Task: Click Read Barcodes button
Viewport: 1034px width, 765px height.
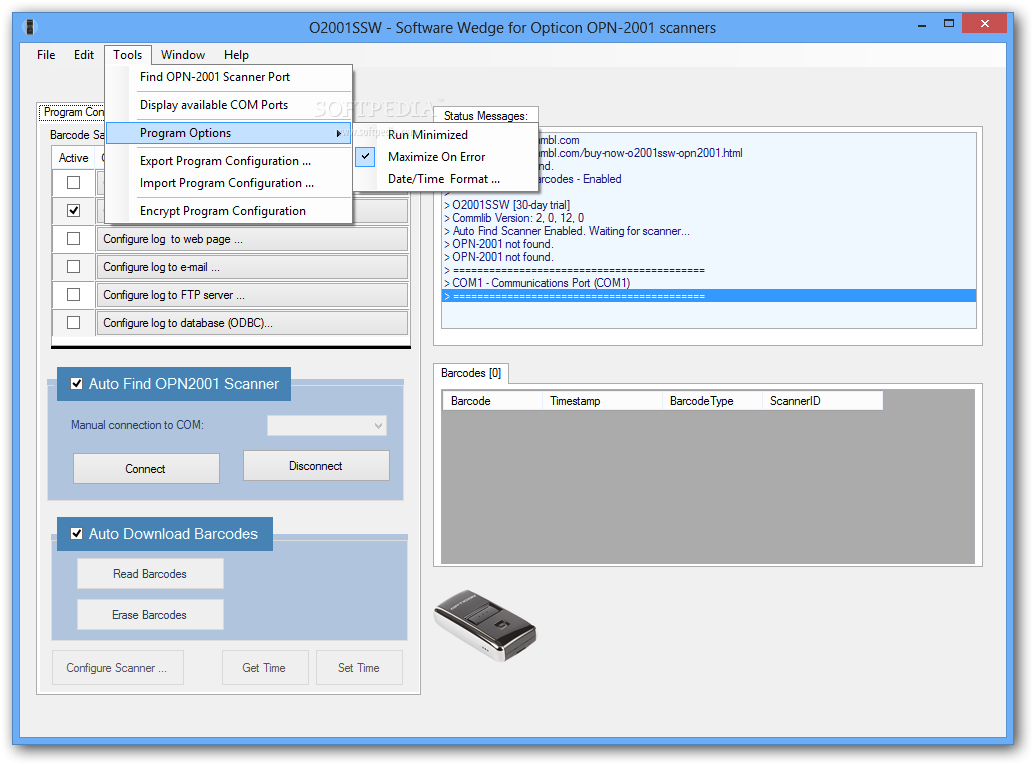Action: [150, 574]
